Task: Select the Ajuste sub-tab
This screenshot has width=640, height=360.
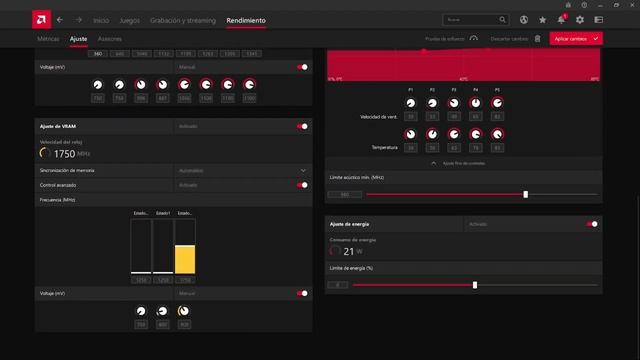Action: (78, 39)
